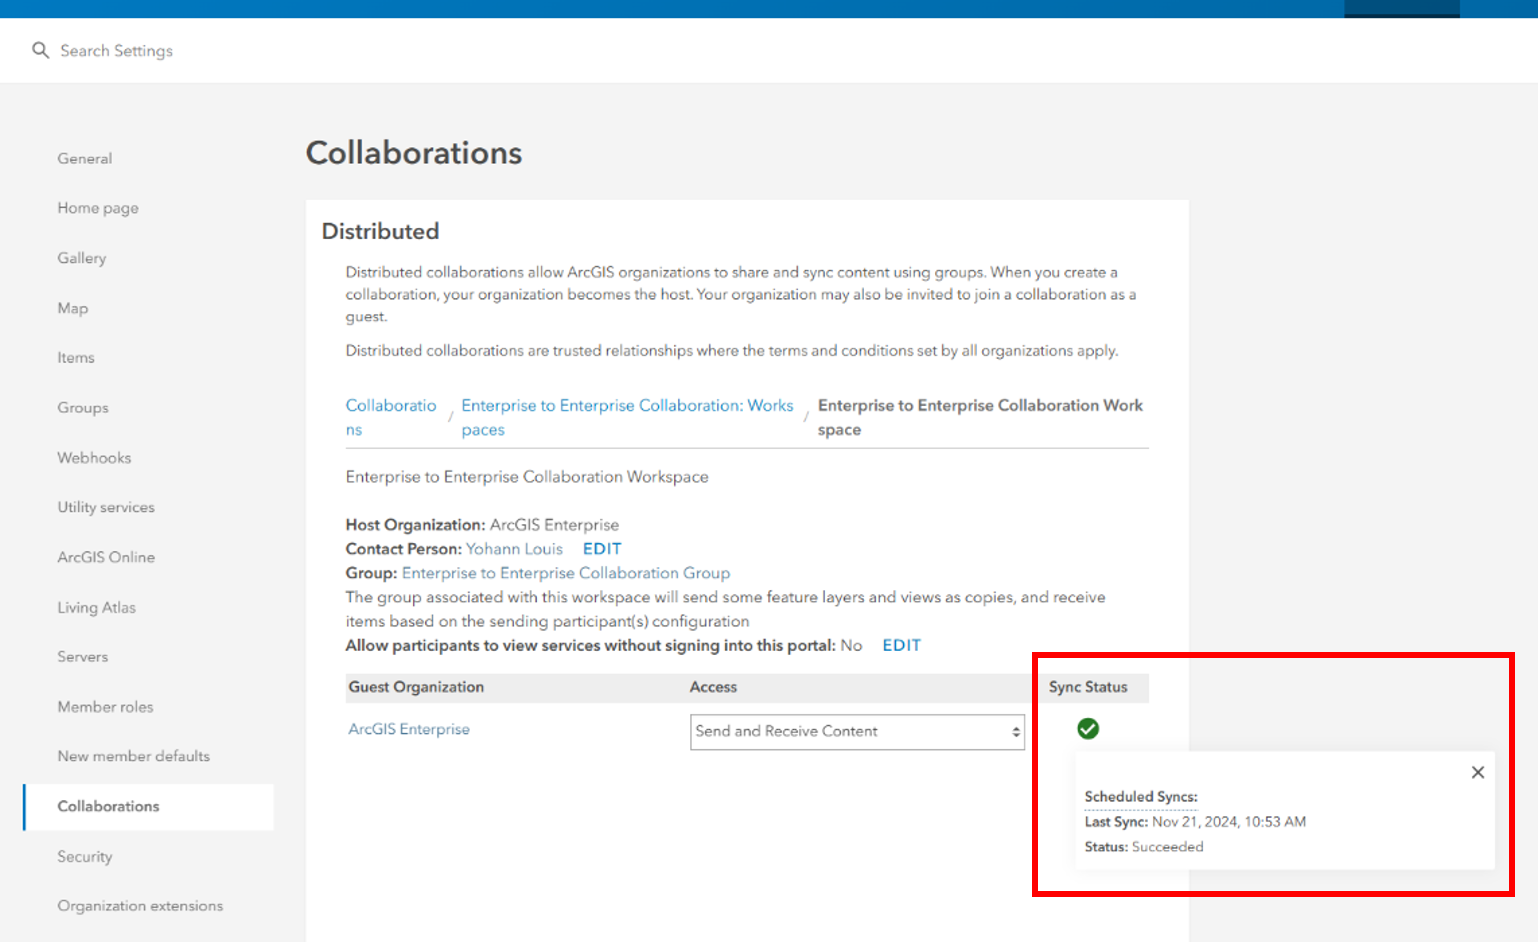Open Organization extensions settings
This screenshot has height=942, width=1538.
[x=140, y=906]
